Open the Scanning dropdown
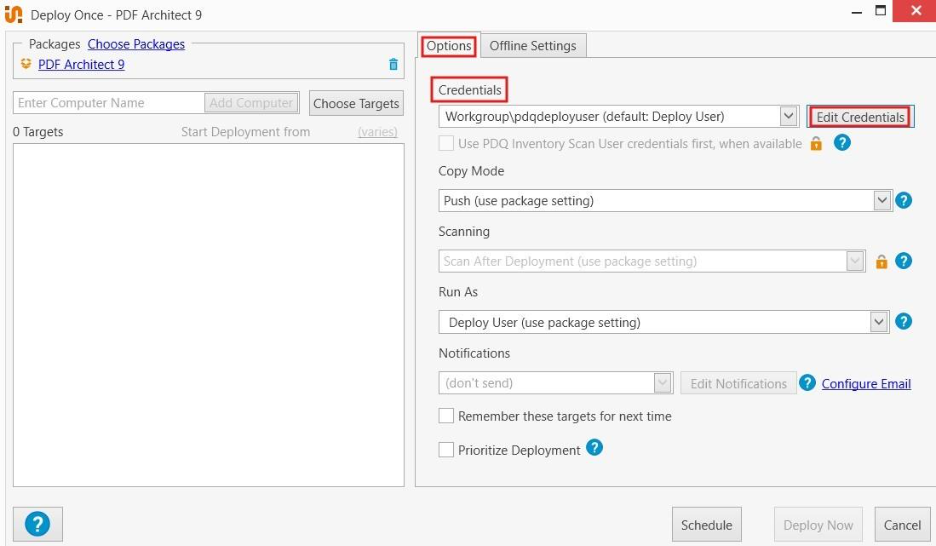This screenshot has width=936, height=546. pyautogui.click(x=855, y=261)
